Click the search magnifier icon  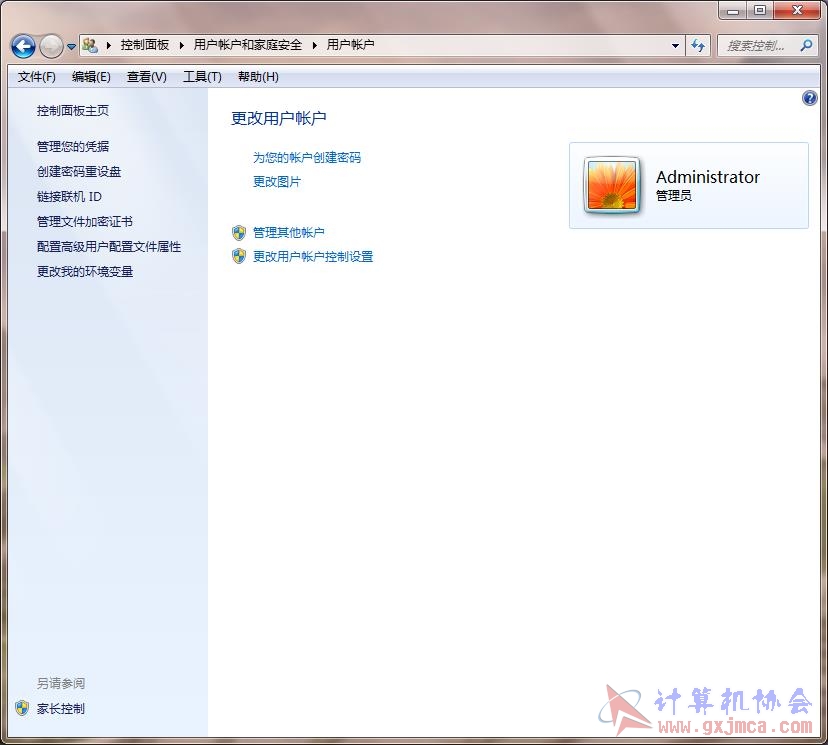tap(806, 45)
